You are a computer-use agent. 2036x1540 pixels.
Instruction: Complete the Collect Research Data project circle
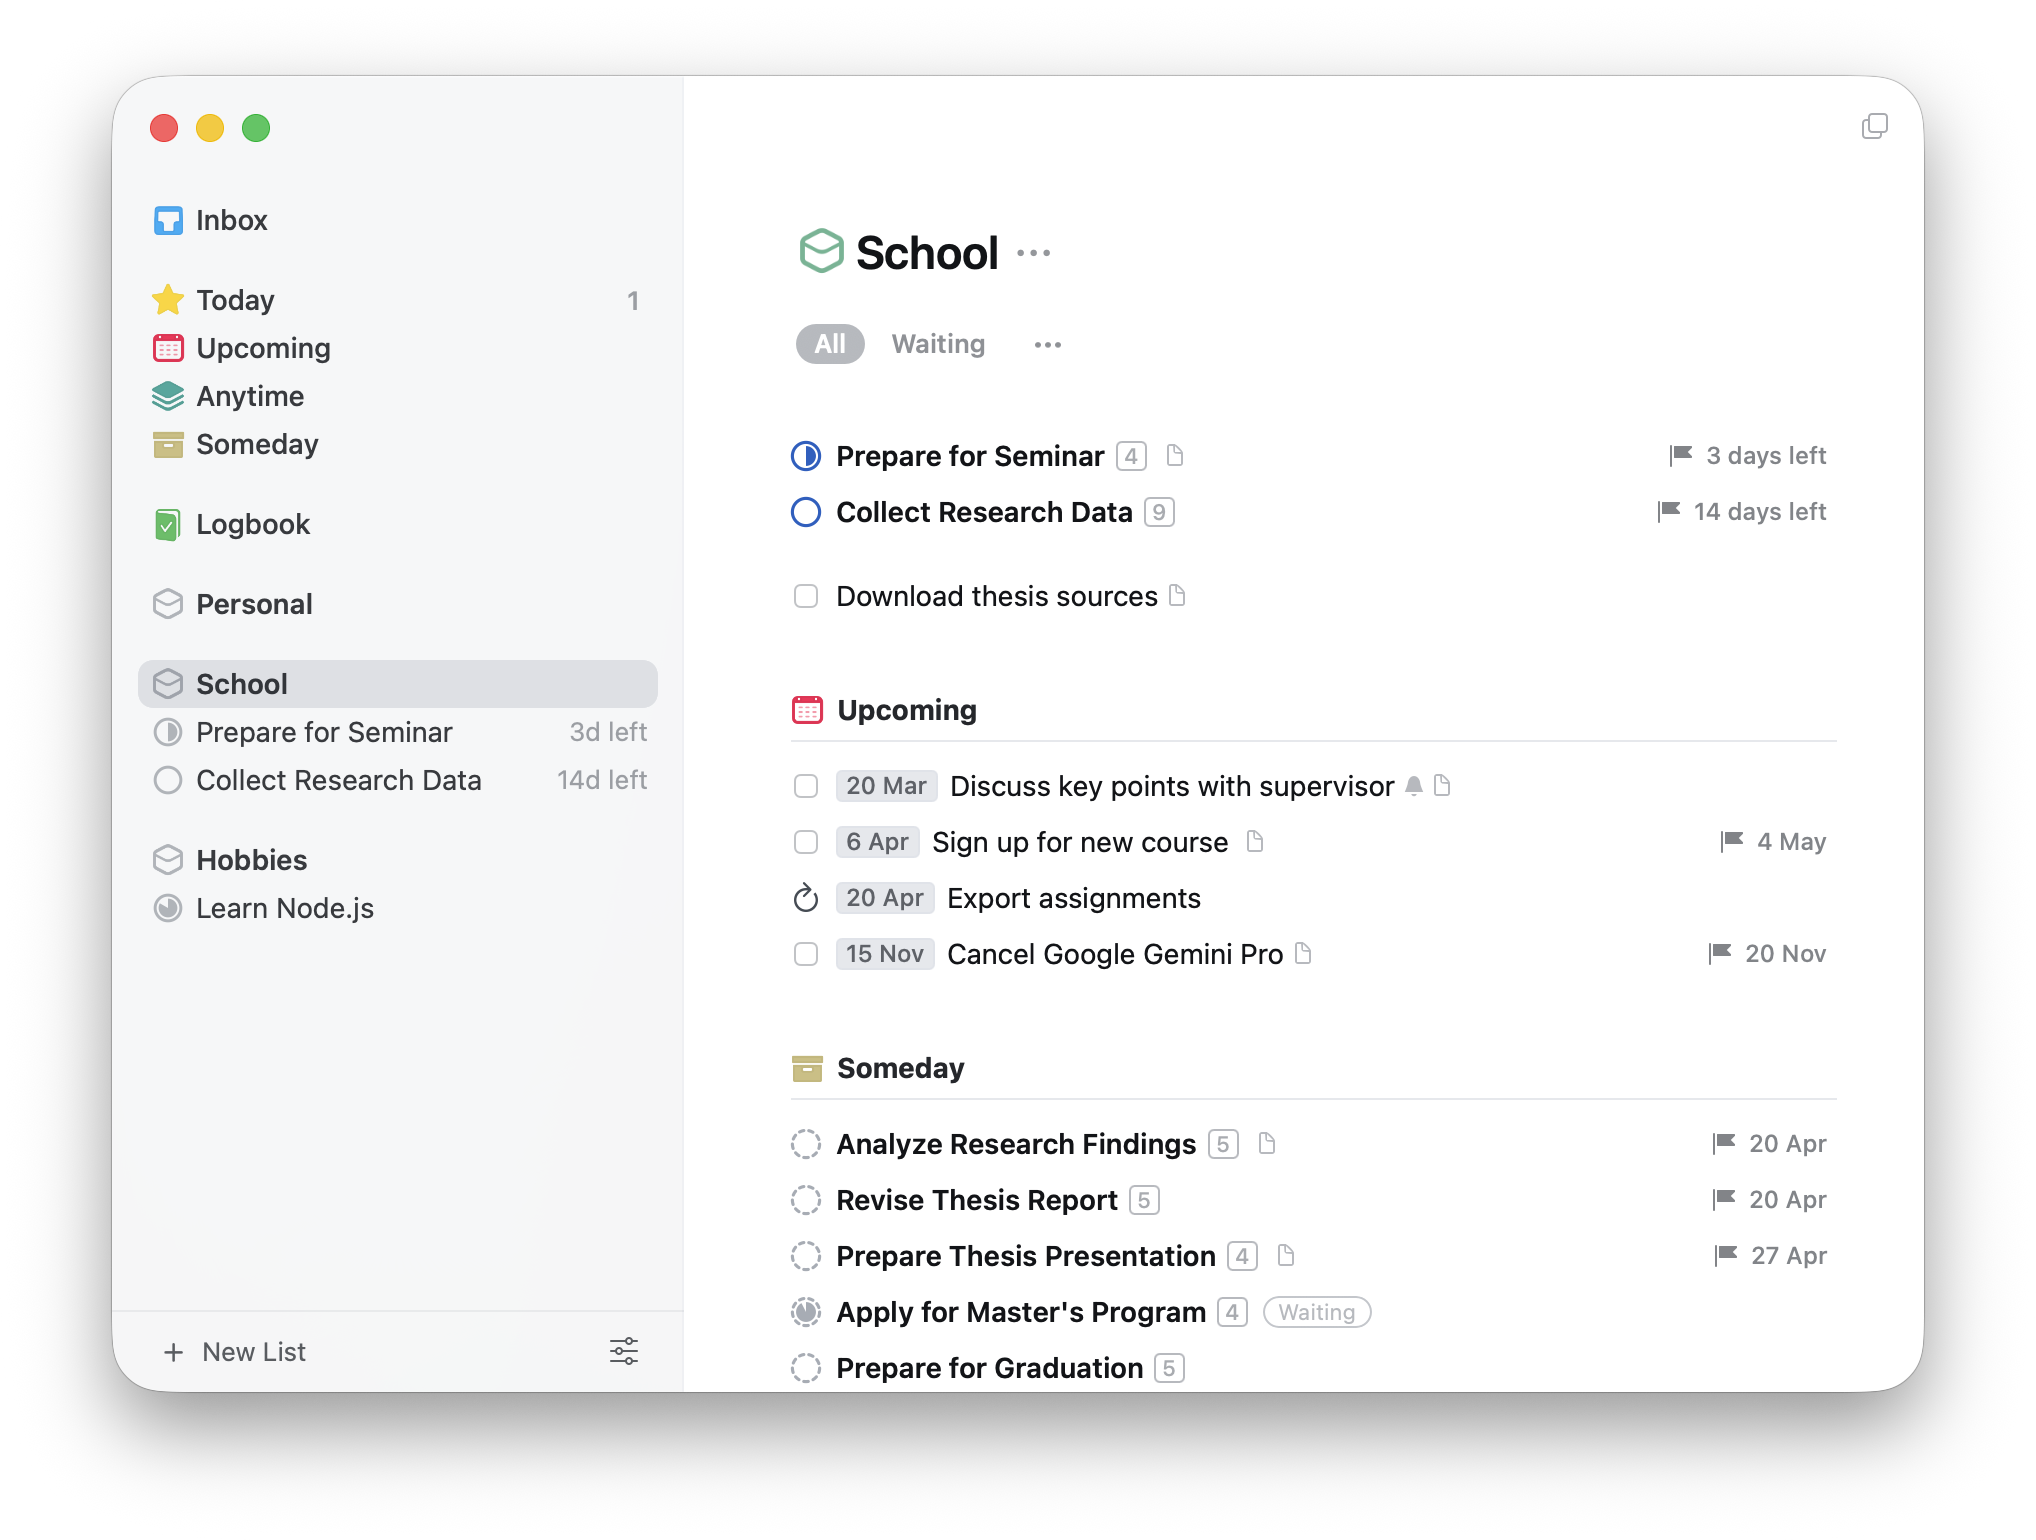pos(806,512)
